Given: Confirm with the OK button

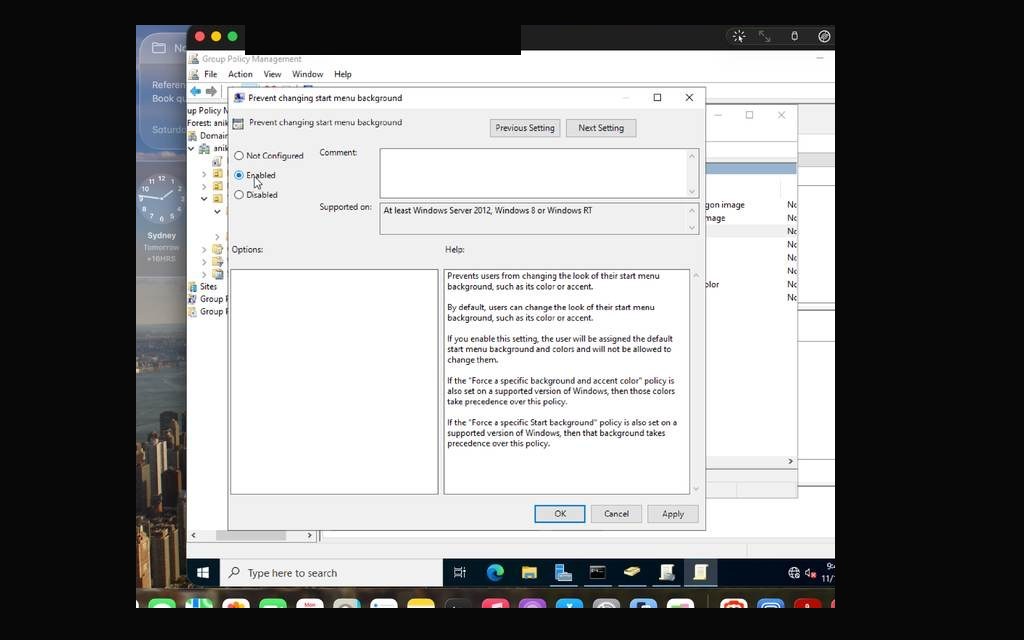Looking at the screenshot, I should 560,514.
